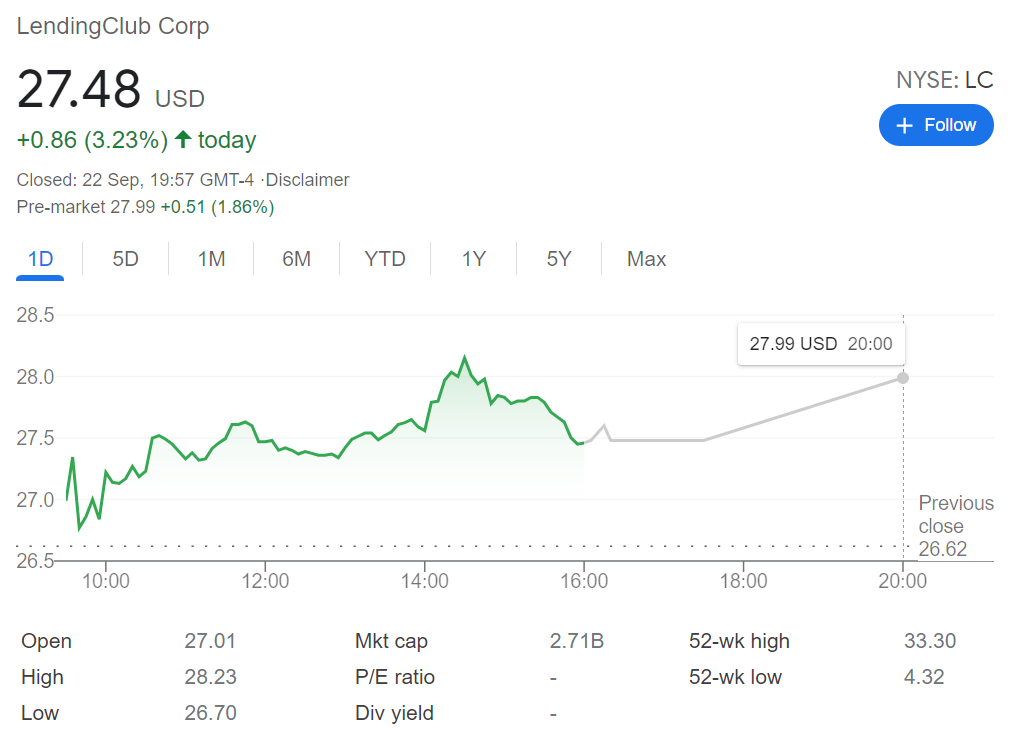Click the Follow button
The image size is (1036, 738).
coord(935,125)
